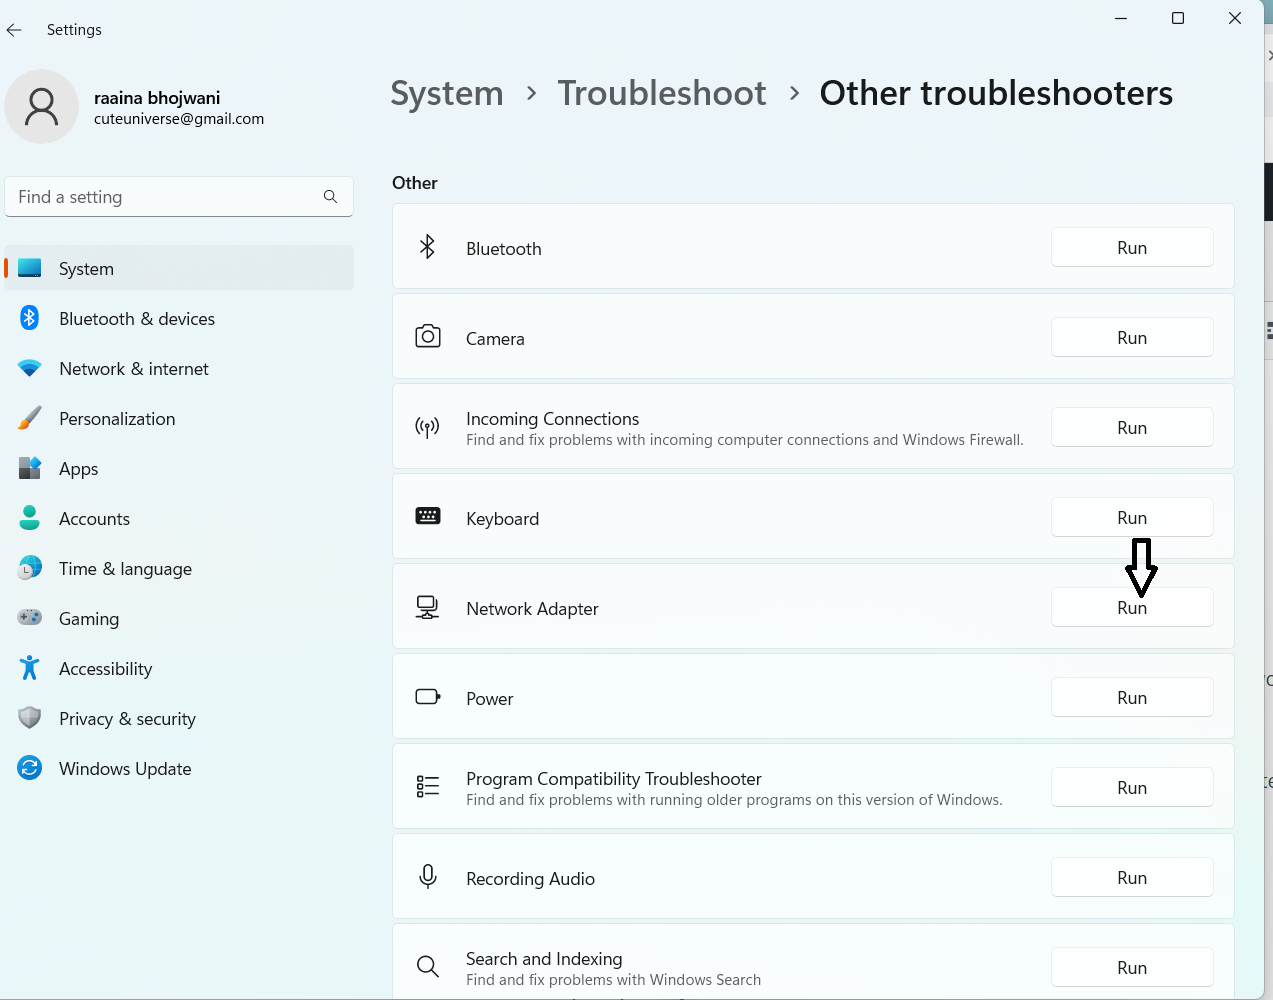Viewport: 1273px width, 1000px height.
Task: Open Bluetooth & devices from sidebar
Action: 137,319
